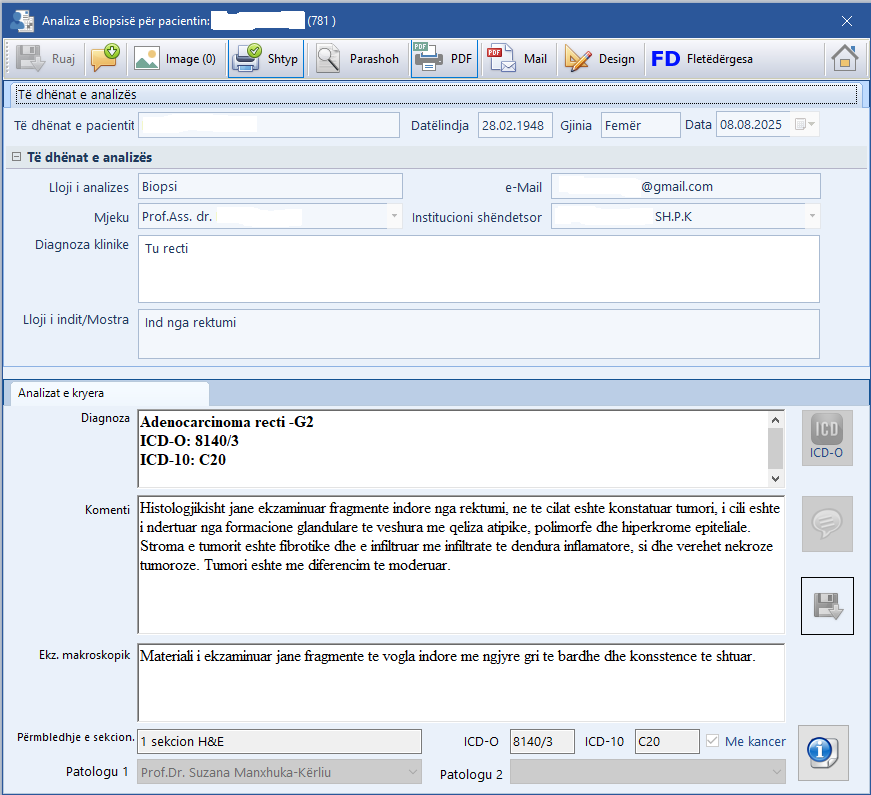Select the Analizat e kryera tab
This screenshot has width=871, height=795.
tap(62, 393)
